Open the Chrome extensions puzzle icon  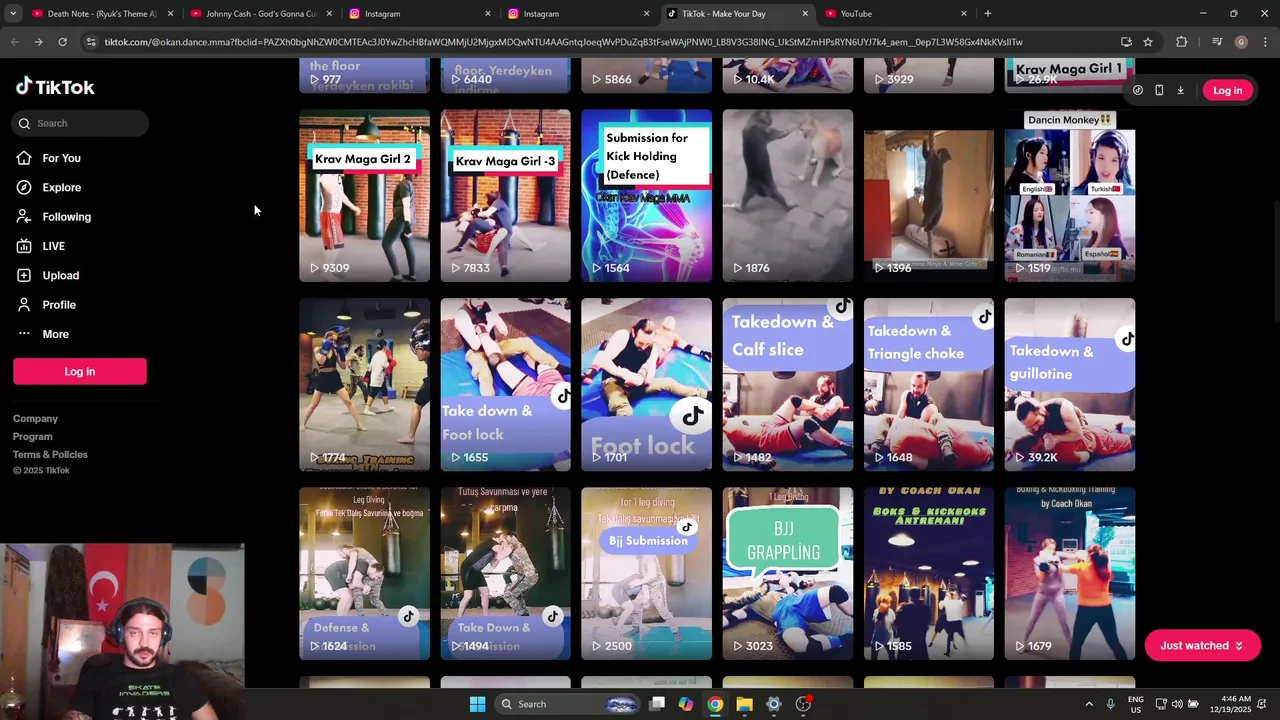(x=1182, y=42)
